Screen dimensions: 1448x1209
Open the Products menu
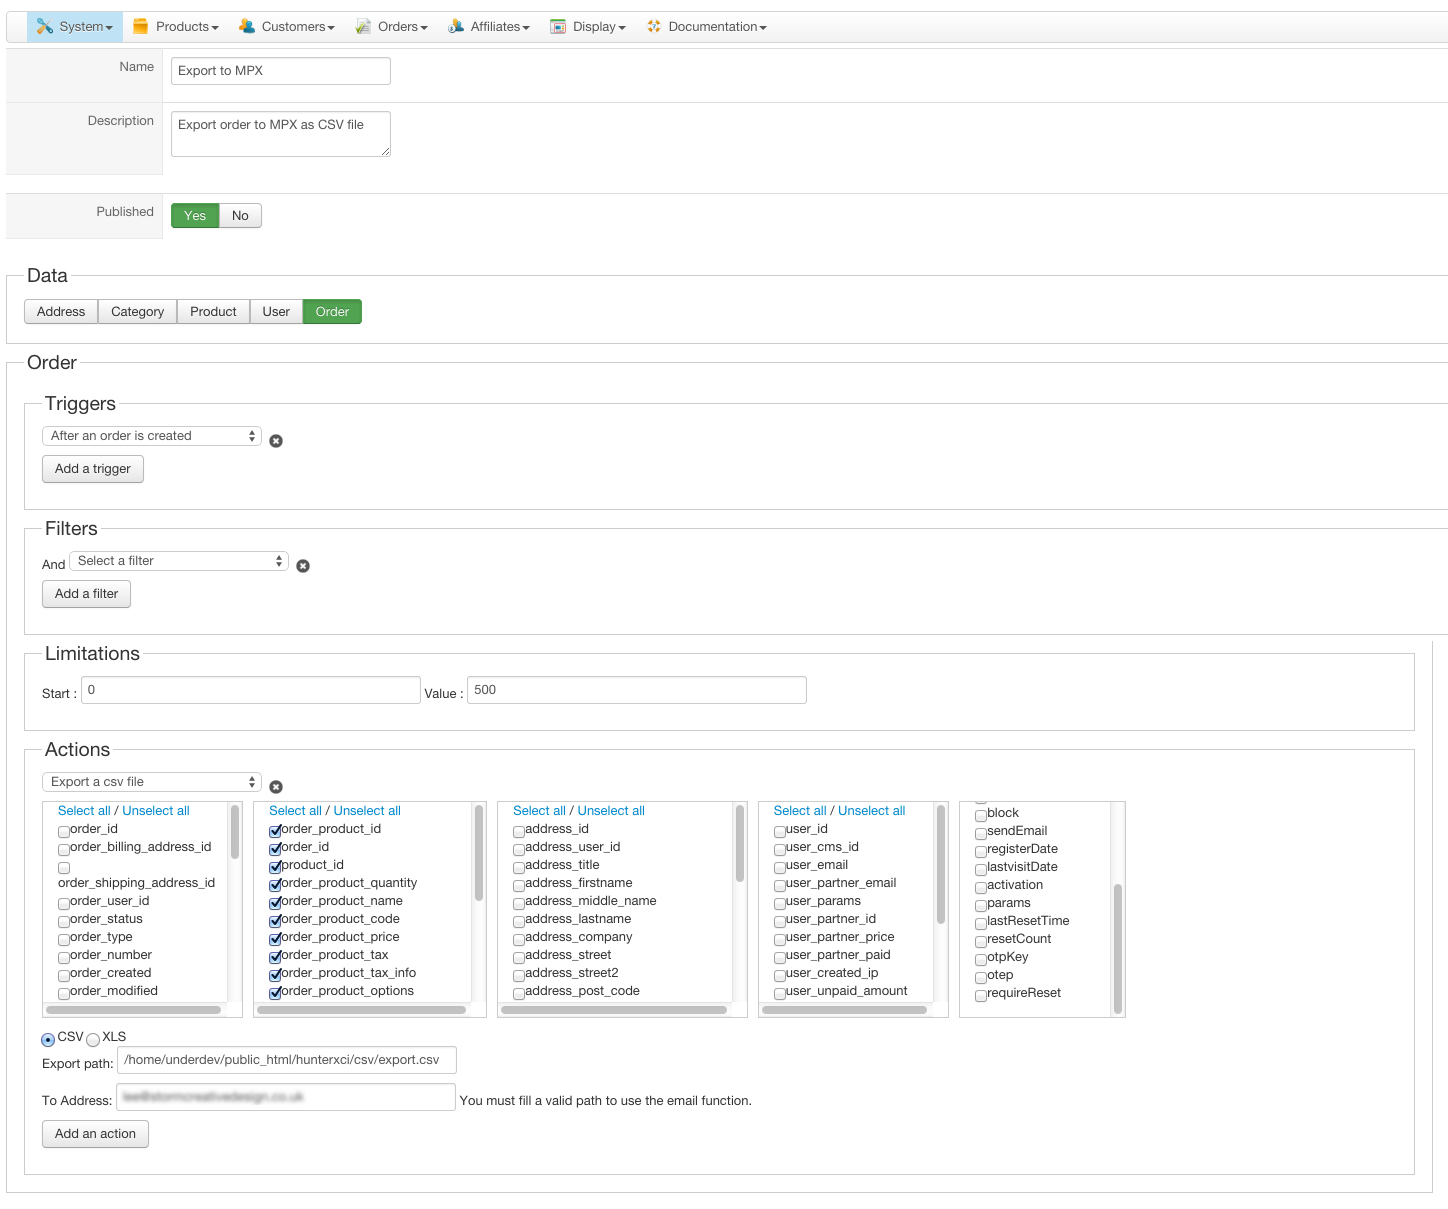(176, 27)
